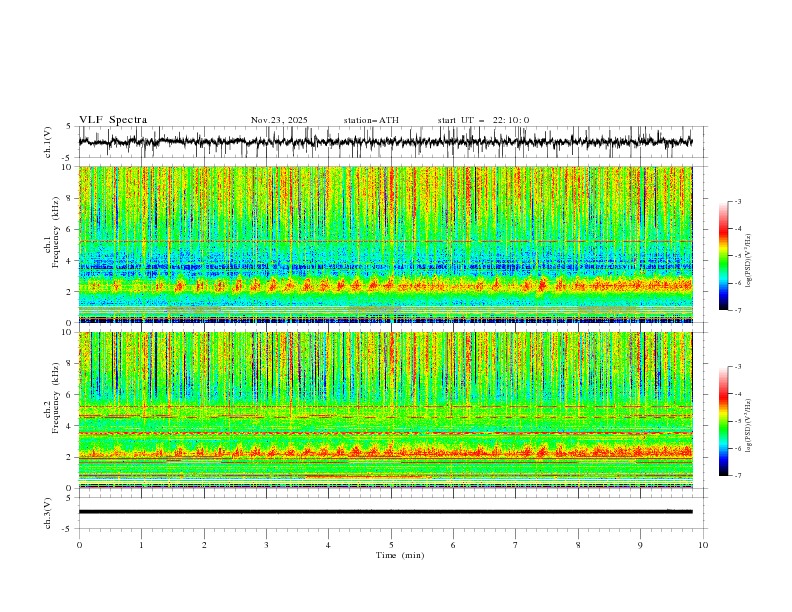Click the '-3' tick on upper colorbar
Viewport: 792px width, 612px height.
tap(737, 201)
